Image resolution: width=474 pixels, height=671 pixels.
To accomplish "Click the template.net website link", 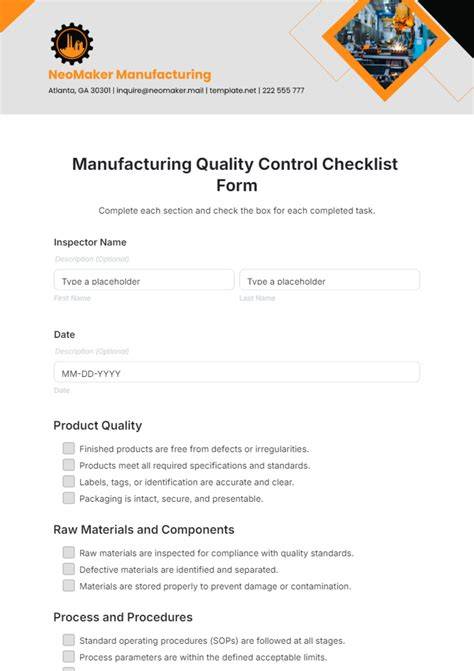I will pos(233,90).
